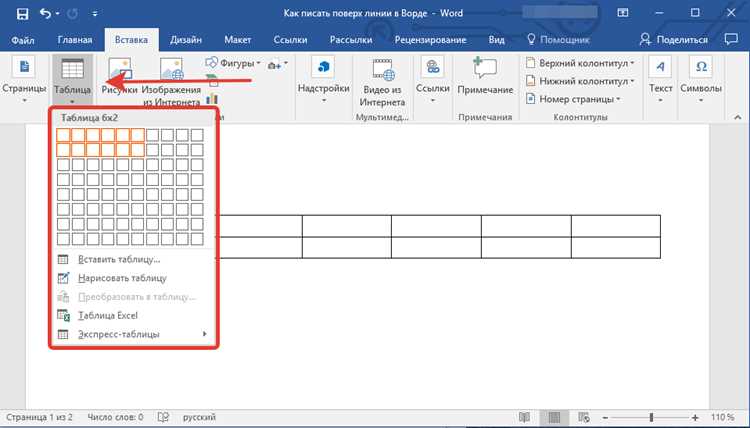Click Видео из Интернета icon
The image size is (750, 428).
click(x=383, y=70)
